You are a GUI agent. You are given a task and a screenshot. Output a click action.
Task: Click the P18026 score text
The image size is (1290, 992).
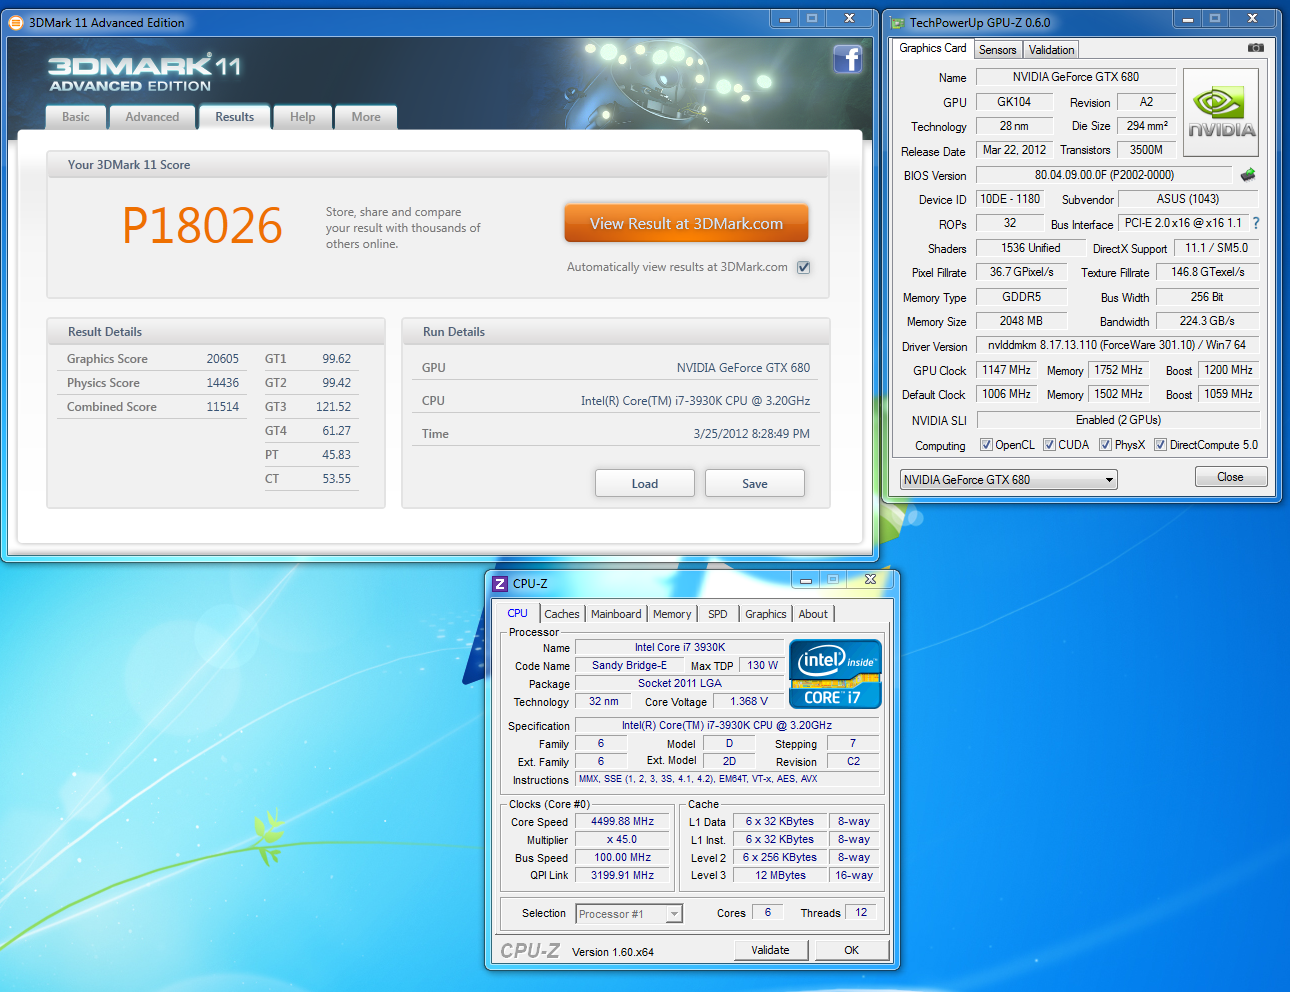point(202,225)
